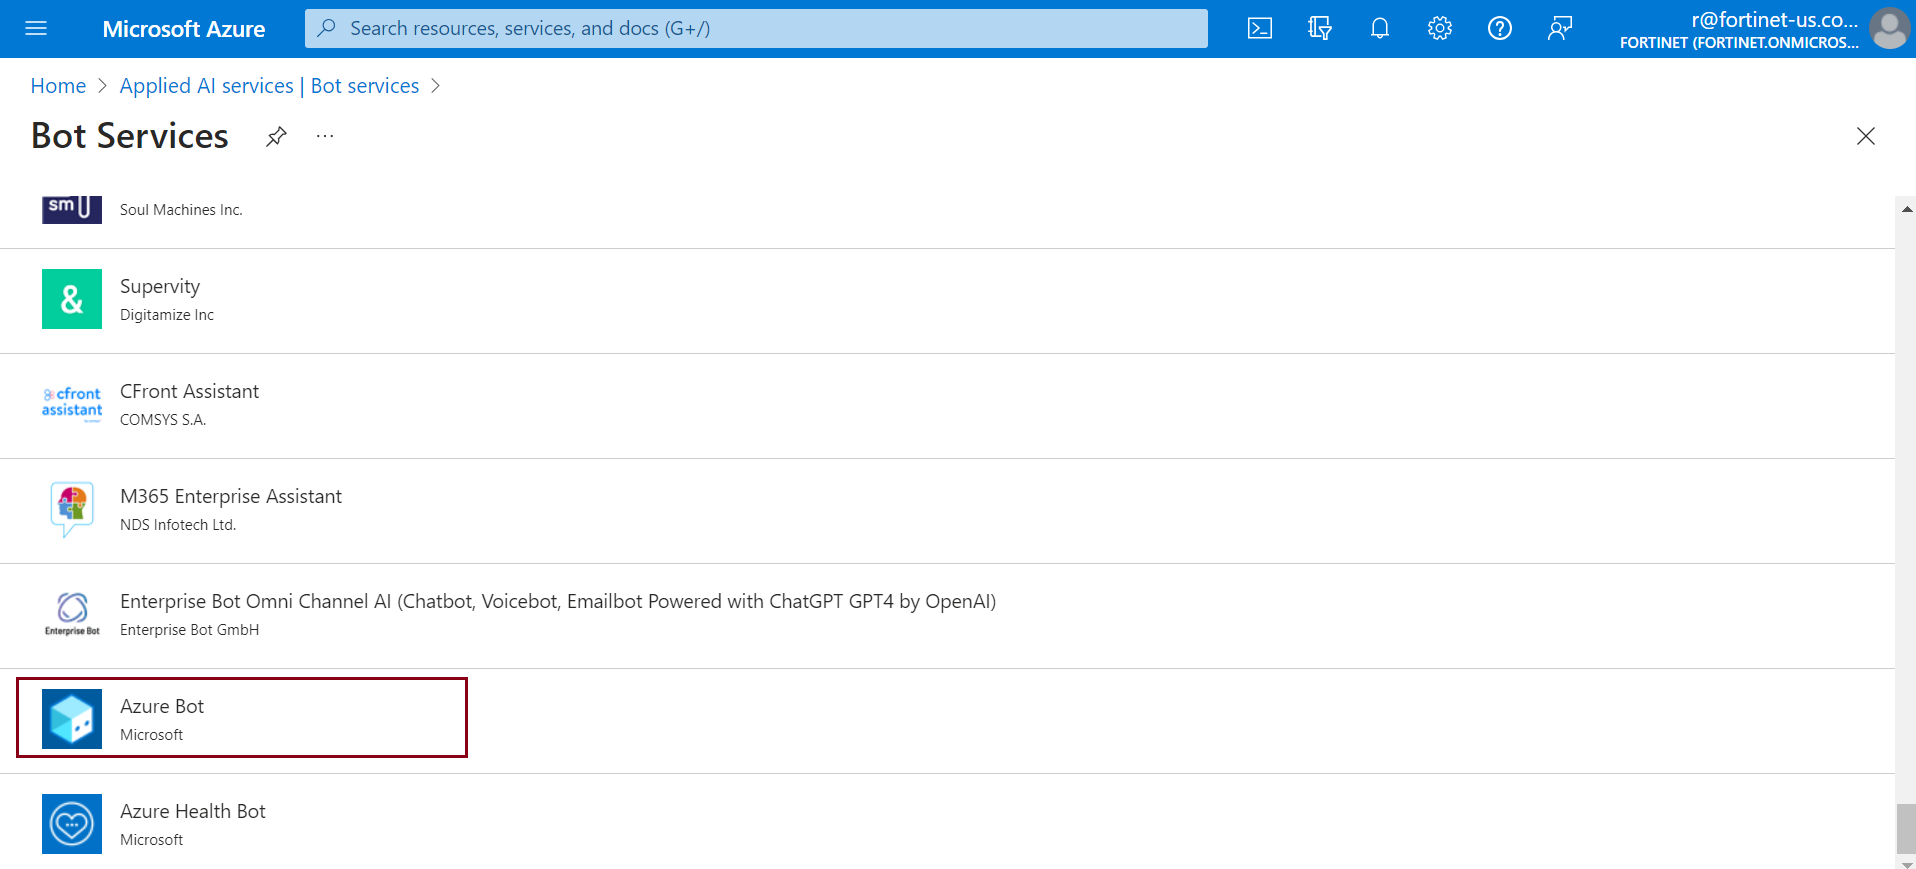The image size is (1916, 869).
Task: Open the Cloud Shell icon
Action: click(x=1260, y=29)
